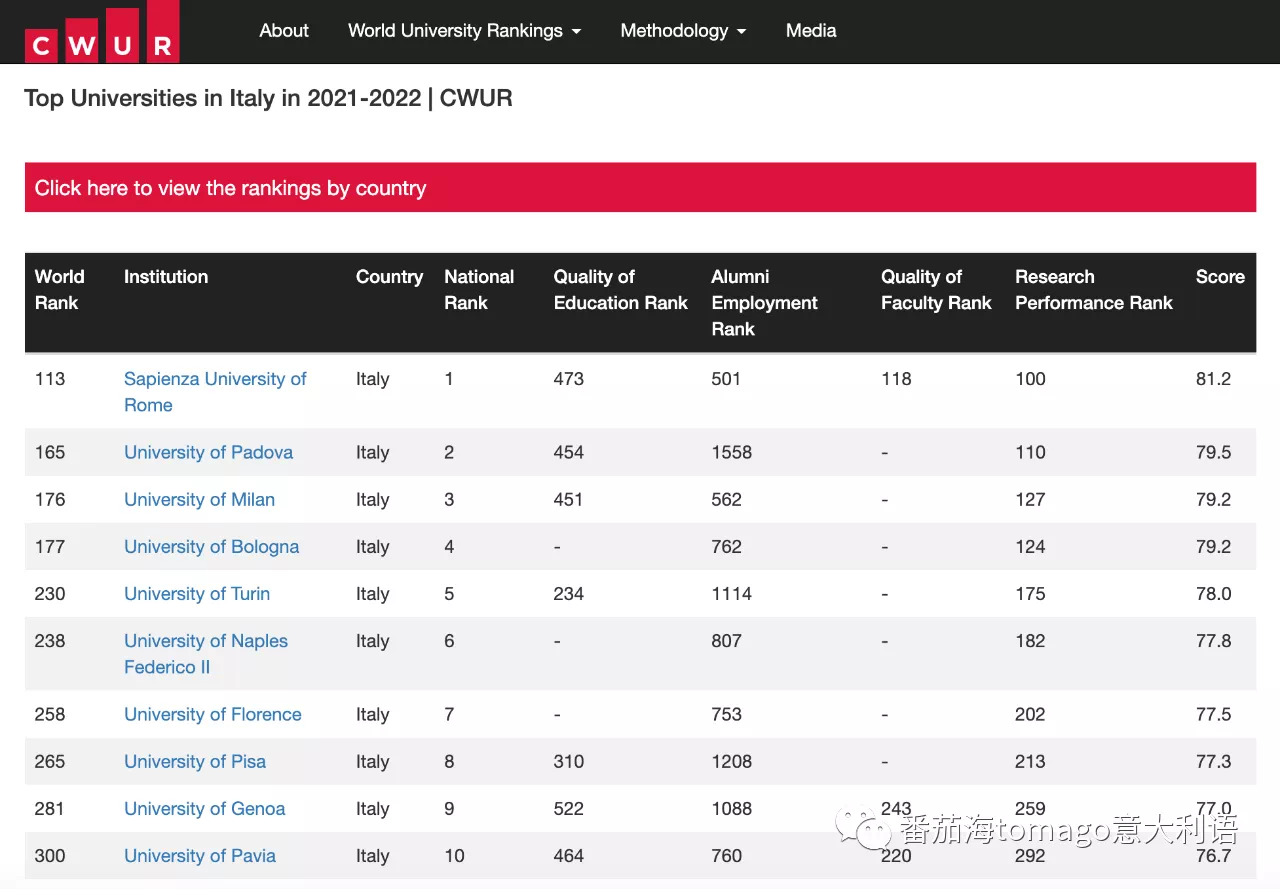Viewport: 1280px width, 889px height.
Task: Click the Research Performance Rank header
Action: [1093, 290]
